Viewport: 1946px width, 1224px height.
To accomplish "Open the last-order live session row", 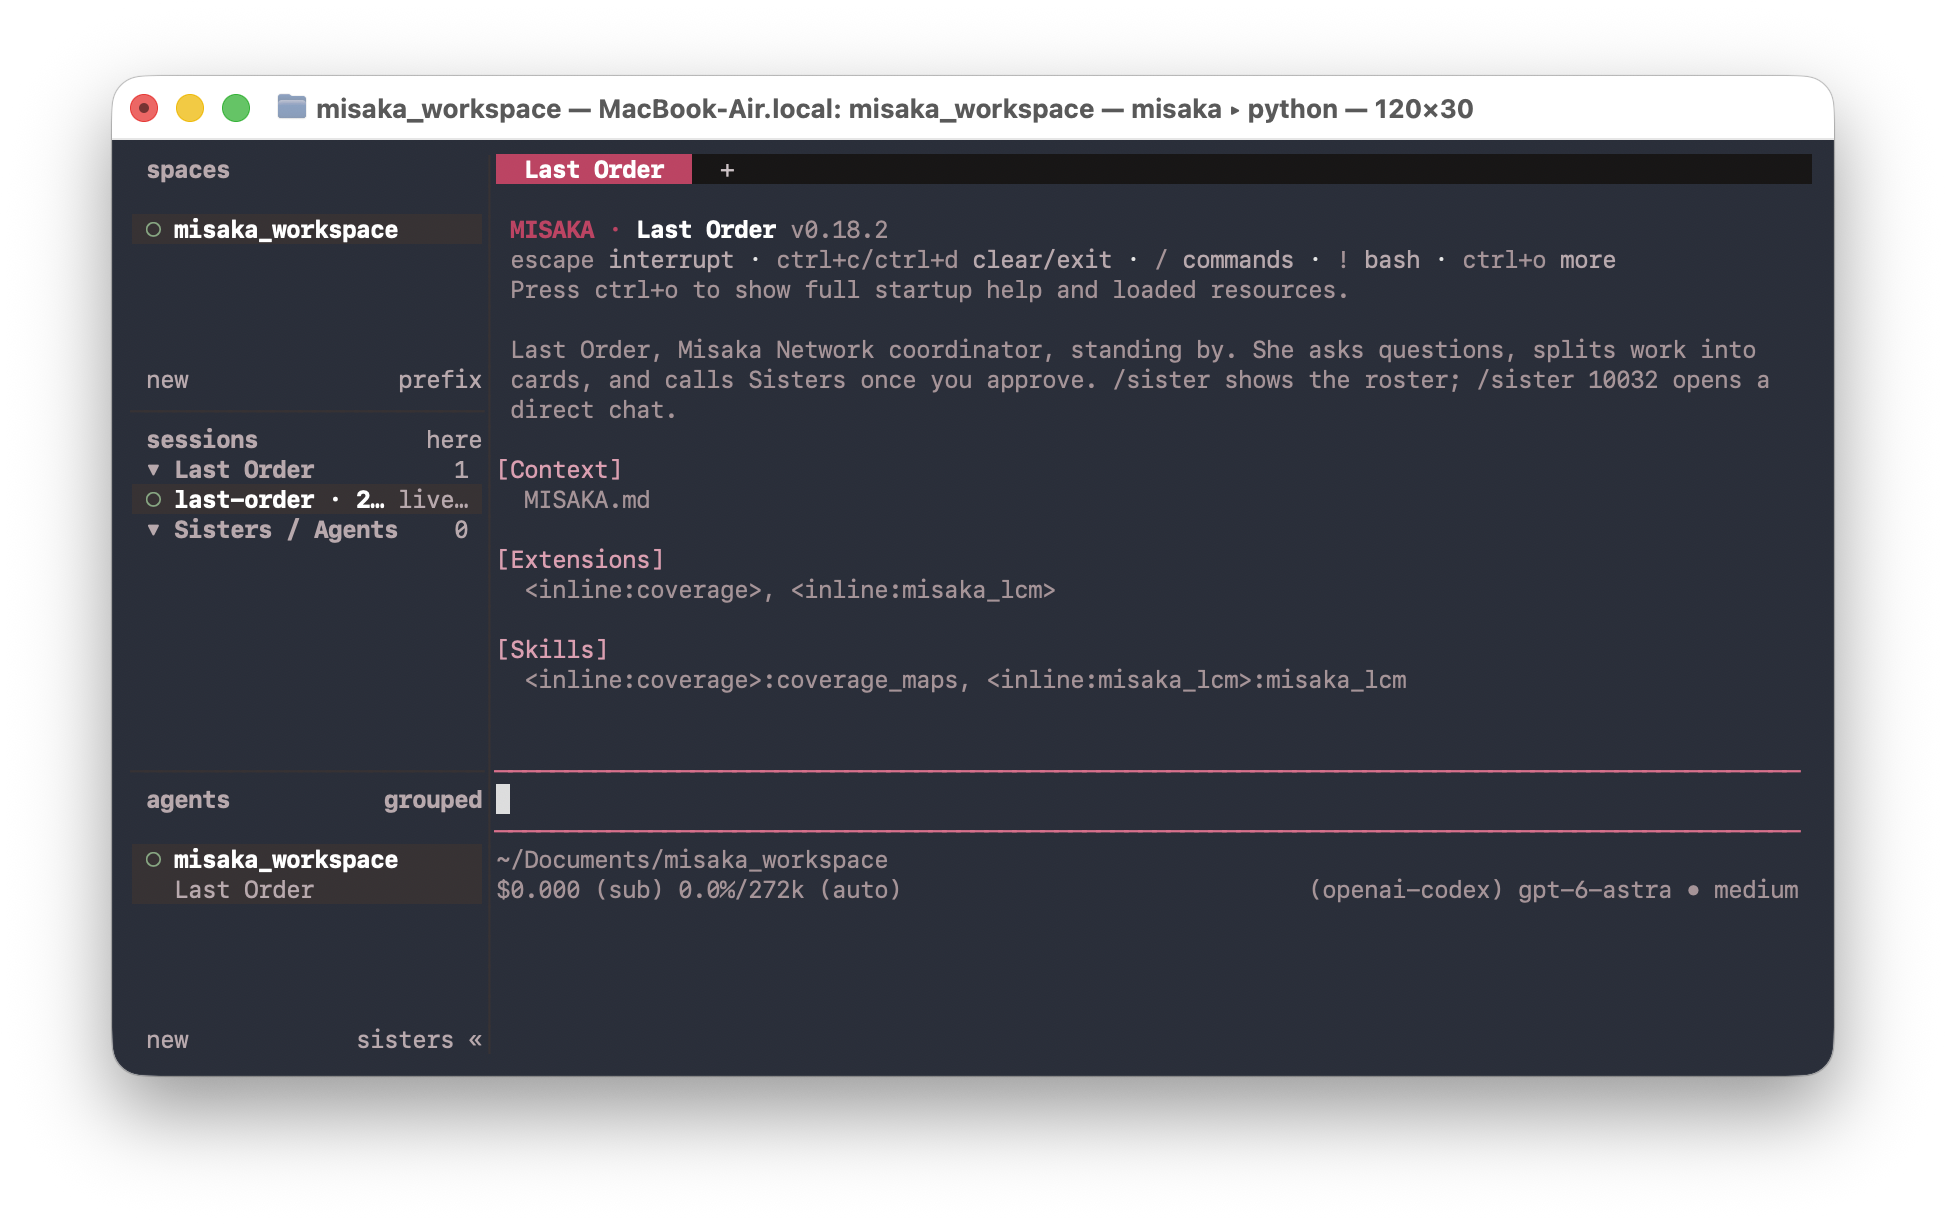I will [306, 500].
